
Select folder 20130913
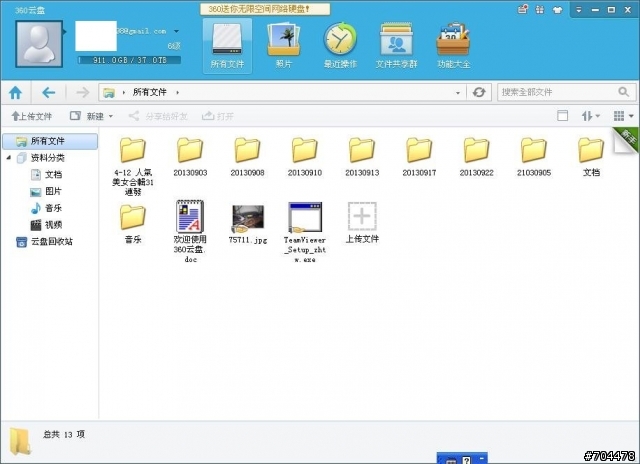pyautogui.click(x=362, y=157)
